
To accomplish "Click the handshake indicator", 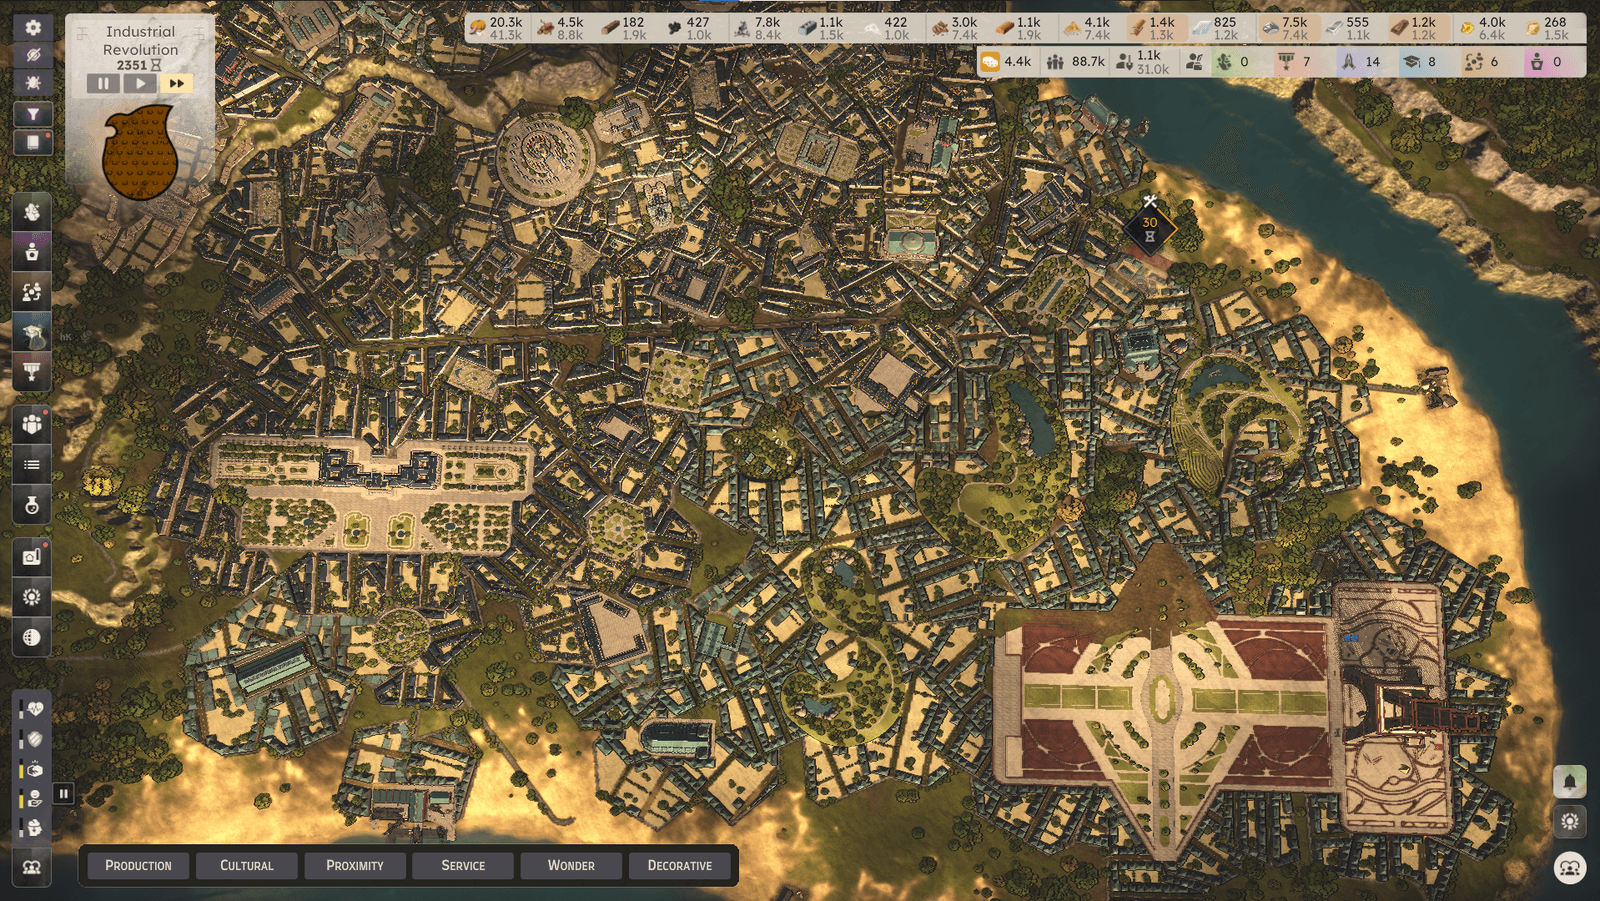I will click(x=35, y=769).
